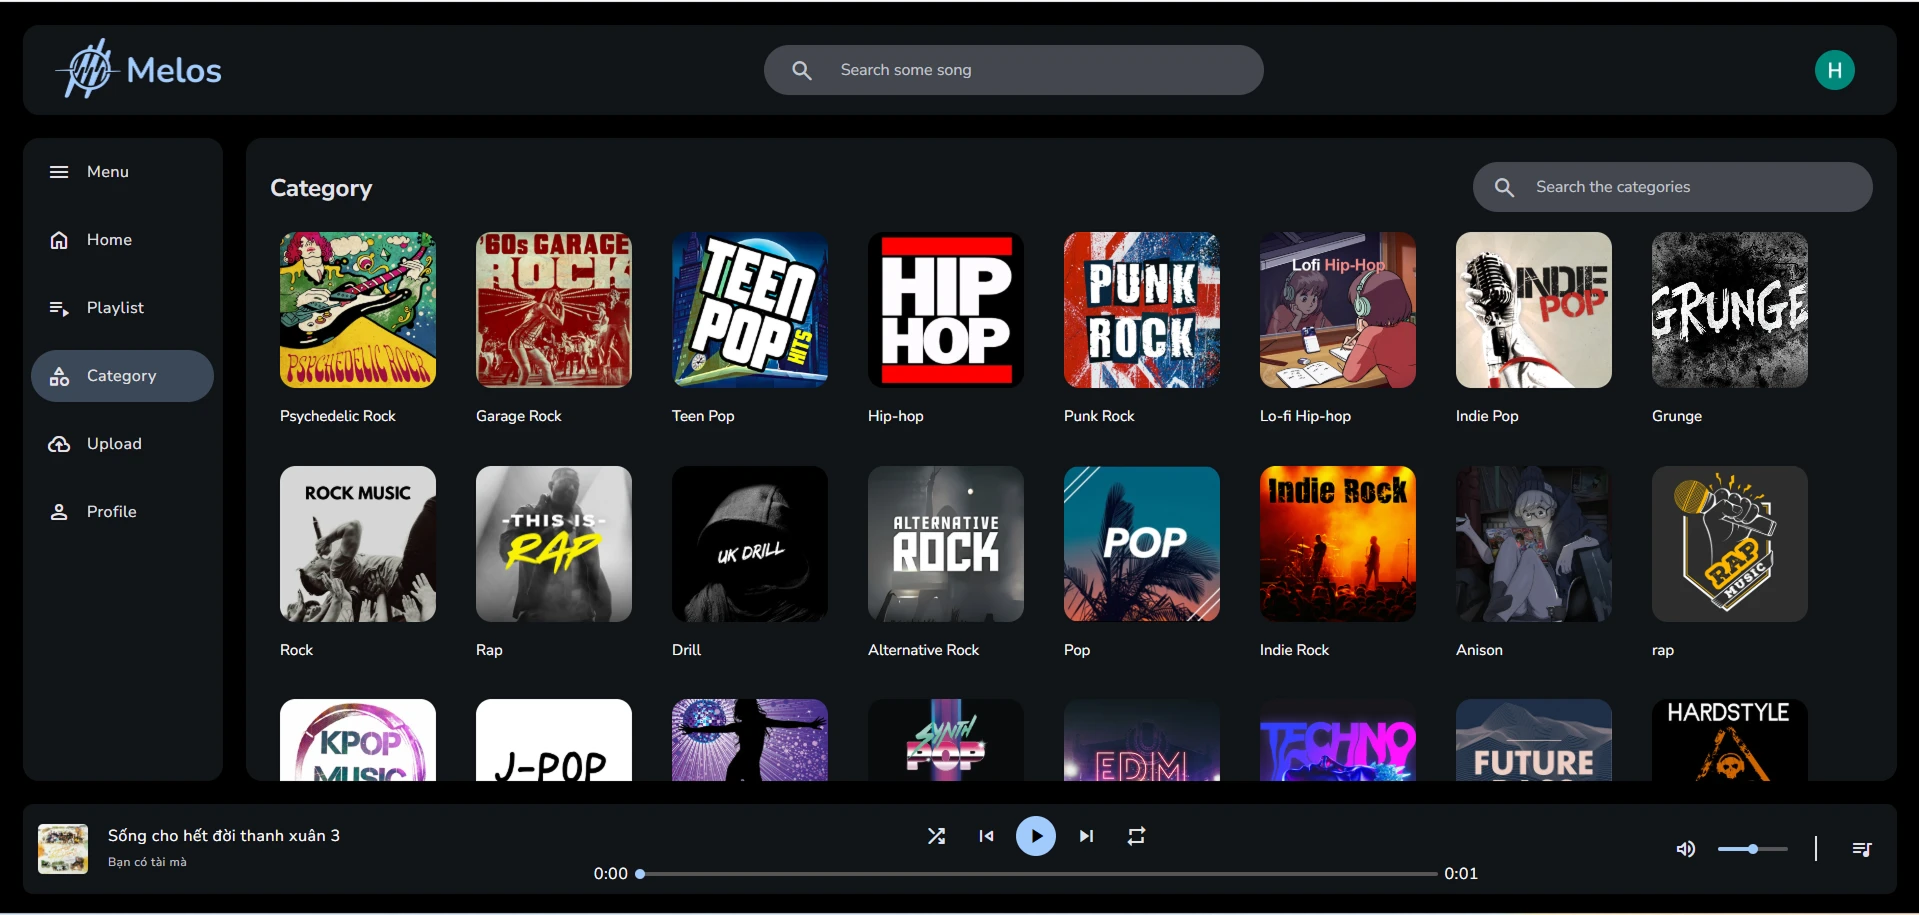Open the Anison category cover
This screenshot has width=1919, height=915.
coord(1534,544)
